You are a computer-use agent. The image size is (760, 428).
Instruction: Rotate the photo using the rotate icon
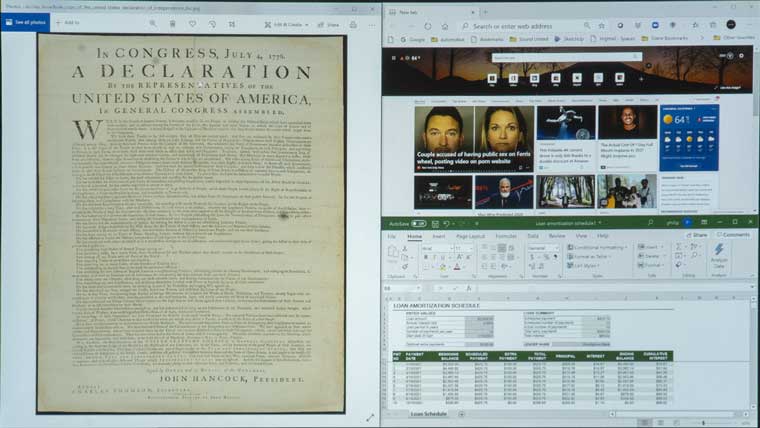212,24
